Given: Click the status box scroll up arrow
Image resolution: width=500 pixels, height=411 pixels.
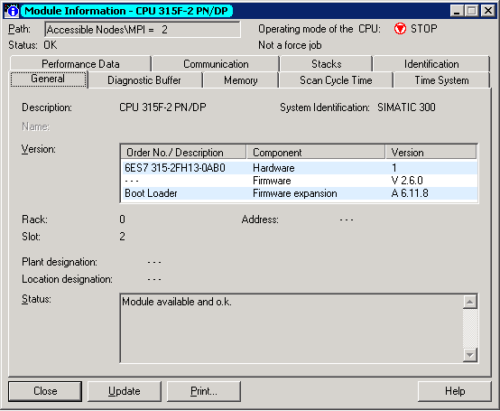Looking at the screenshot, I should [x=470, y=302].
